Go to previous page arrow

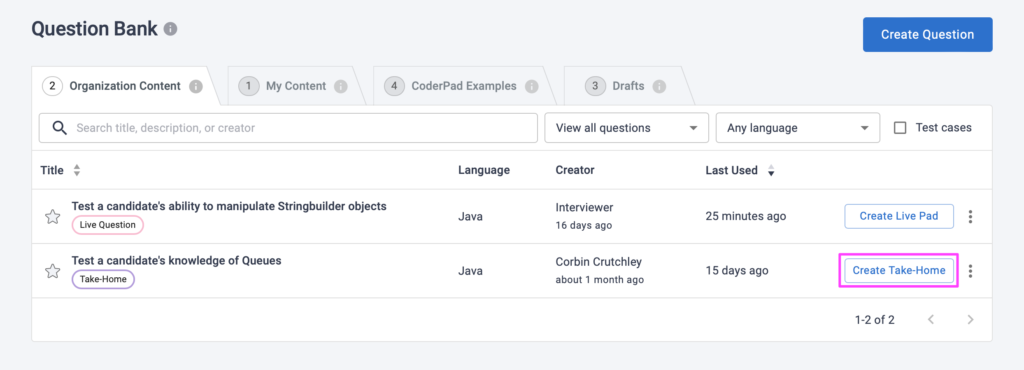pos(931,320)
